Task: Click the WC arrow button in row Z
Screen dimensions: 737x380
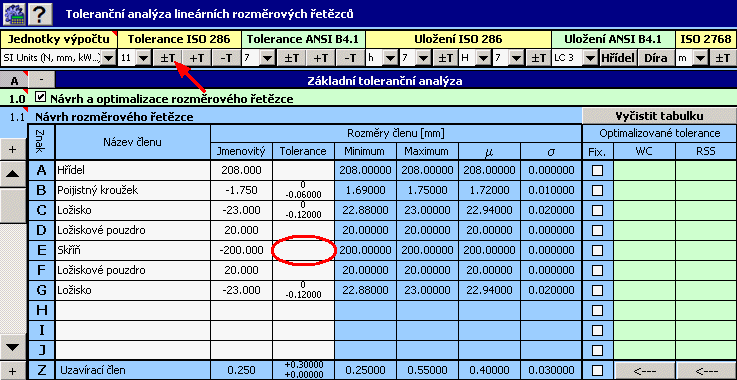Action: pyautogui.click(x=645, y=371)
